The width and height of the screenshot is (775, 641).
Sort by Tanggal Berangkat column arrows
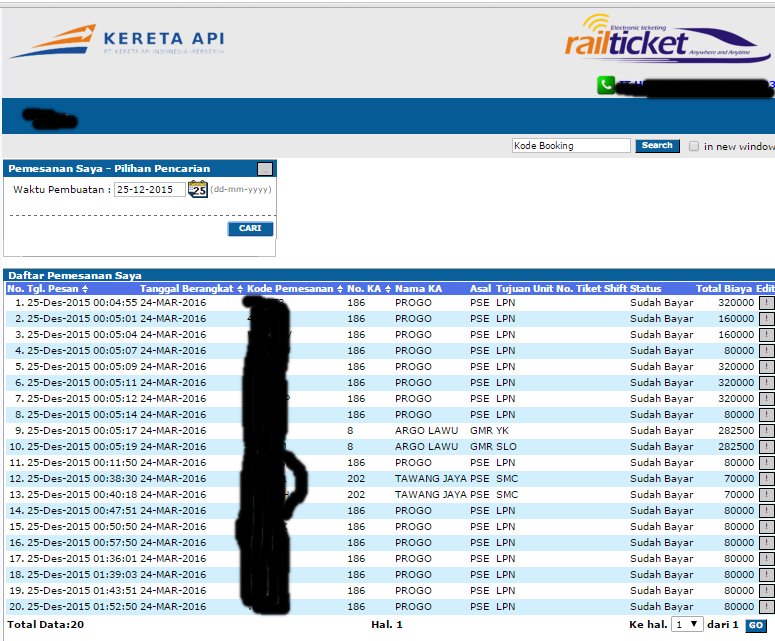[240, 289]
